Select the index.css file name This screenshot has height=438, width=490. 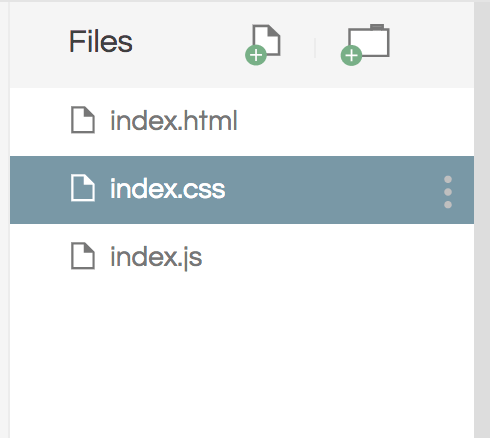click(168, 189)
